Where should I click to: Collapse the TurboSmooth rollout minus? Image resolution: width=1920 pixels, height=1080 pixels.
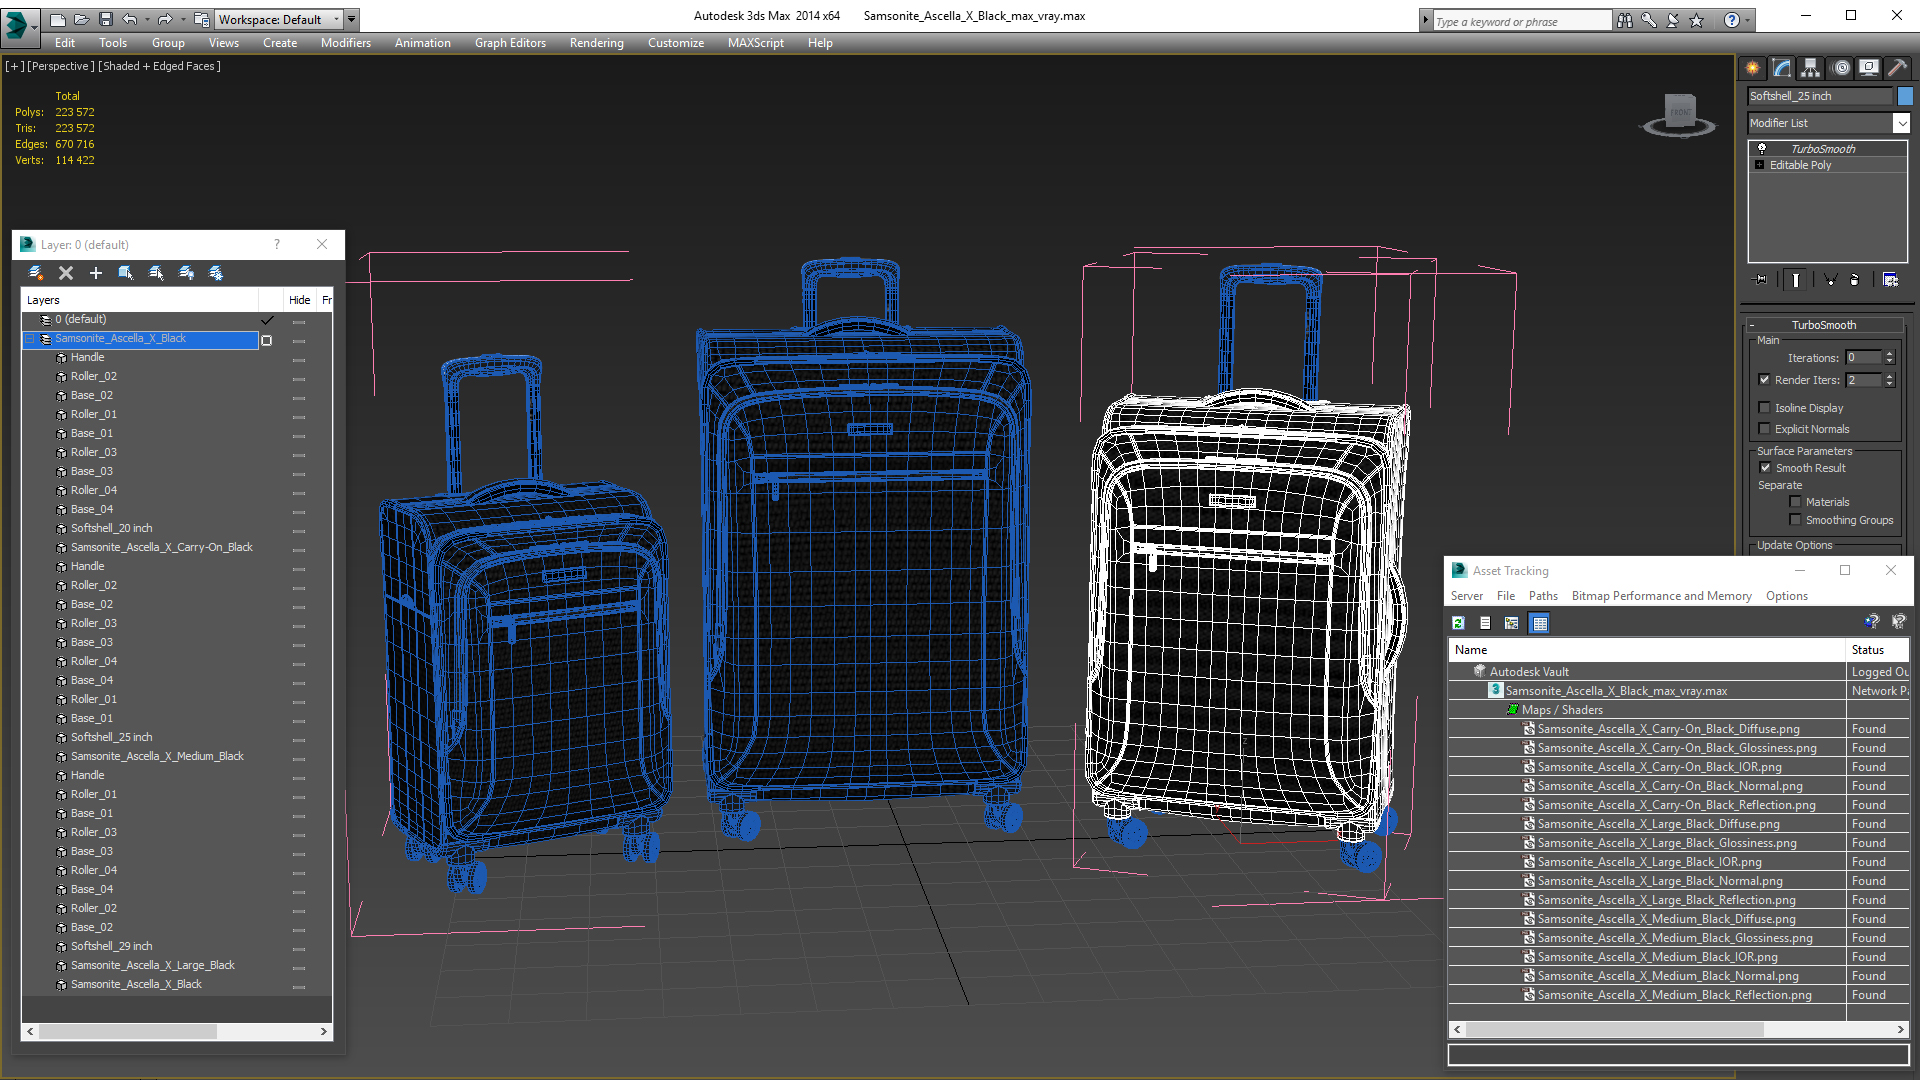coord(1752,325)
